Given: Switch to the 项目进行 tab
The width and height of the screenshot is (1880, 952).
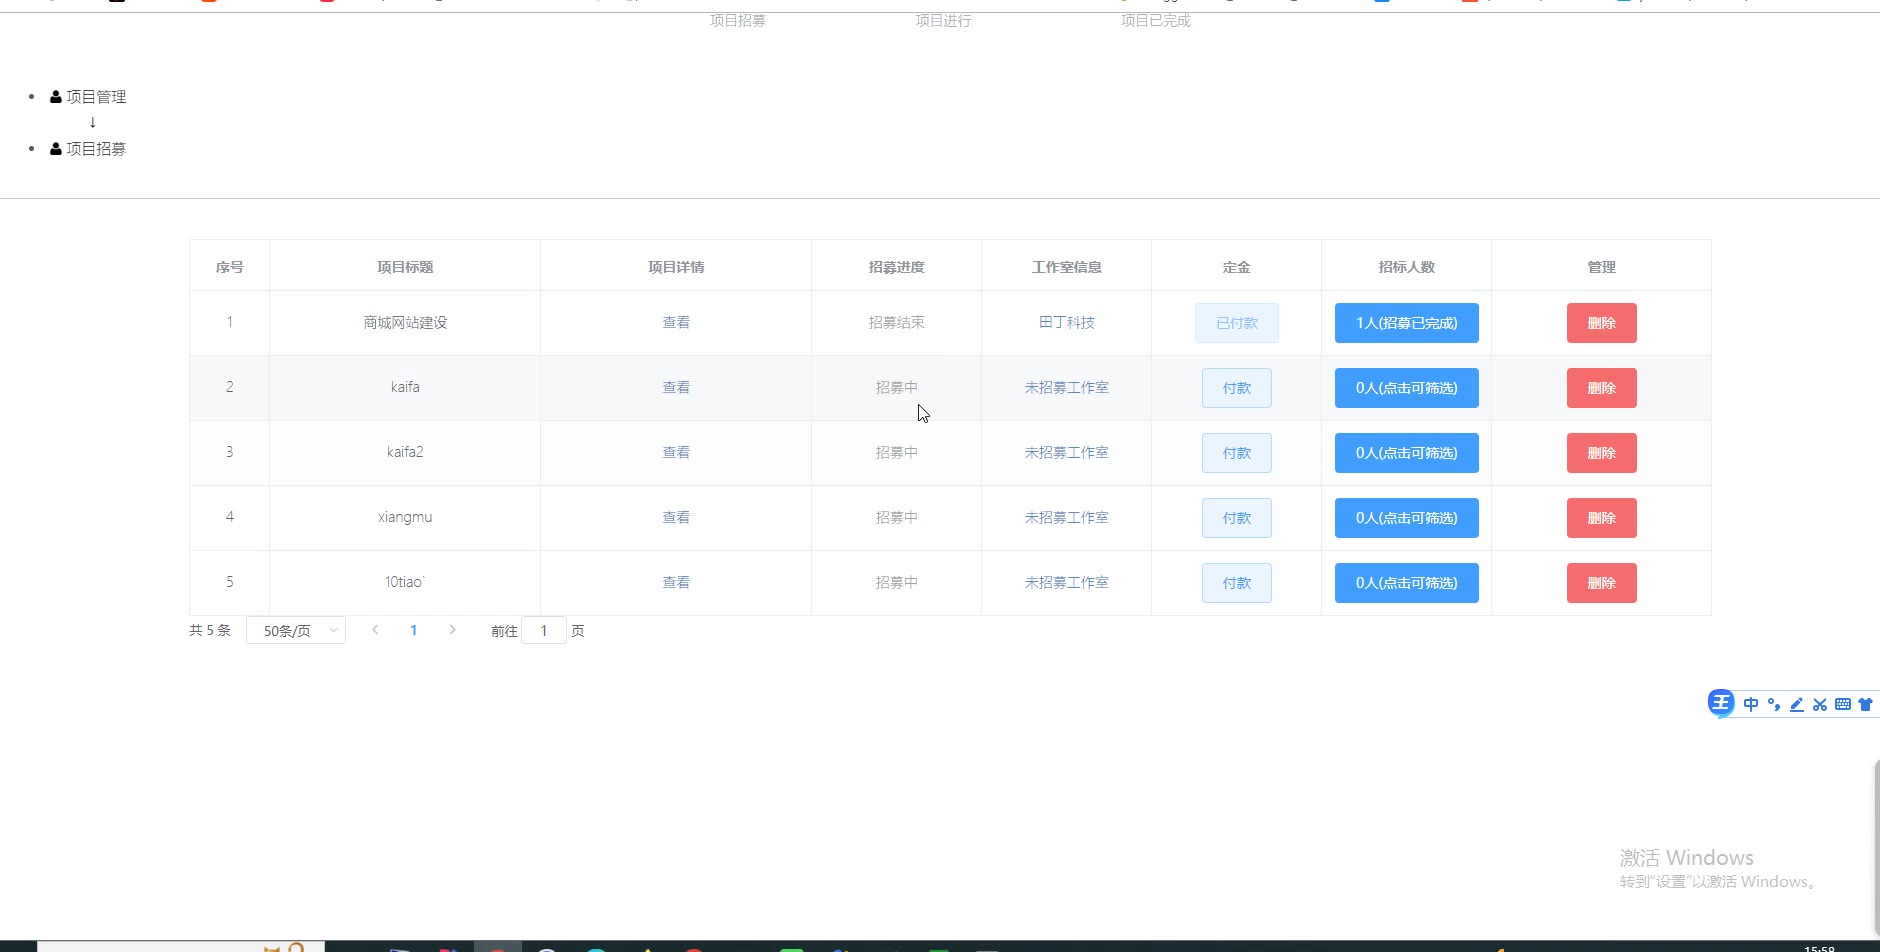Looking at the screenshot, I should [943, 20].
